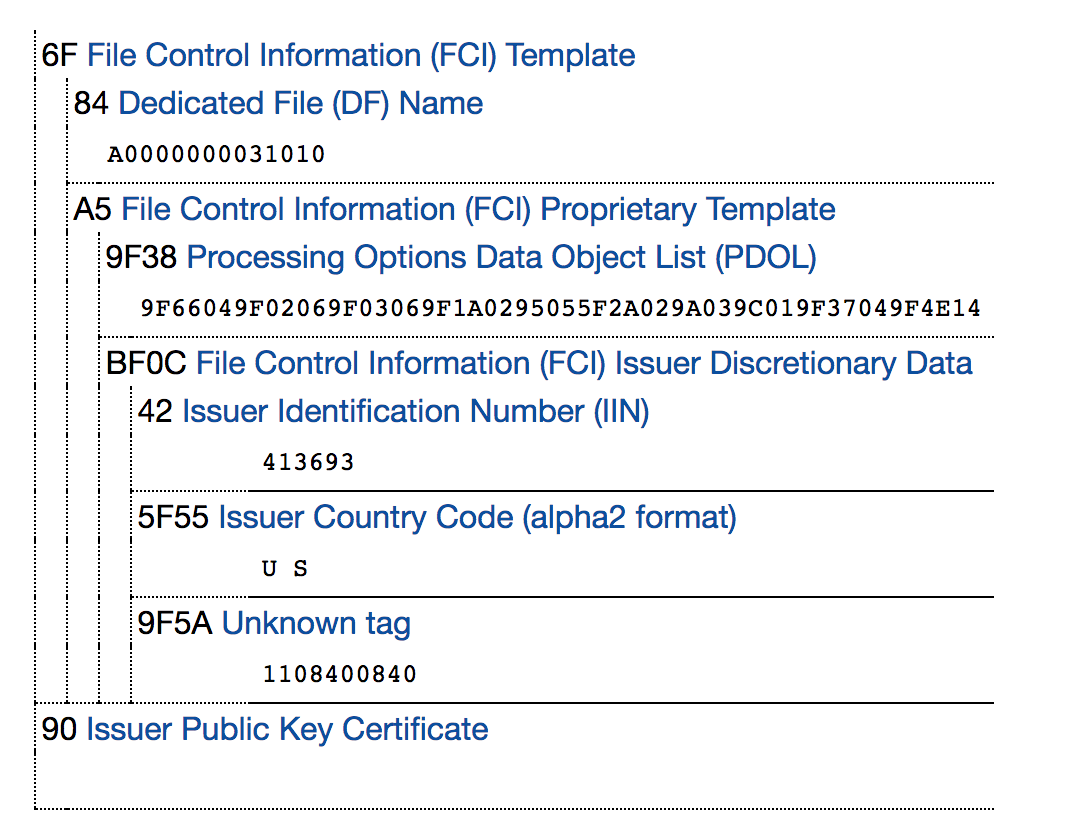
Task: Click the DF Name value A0000000031010
Action: pyautogui.click(x=216, y=155)
